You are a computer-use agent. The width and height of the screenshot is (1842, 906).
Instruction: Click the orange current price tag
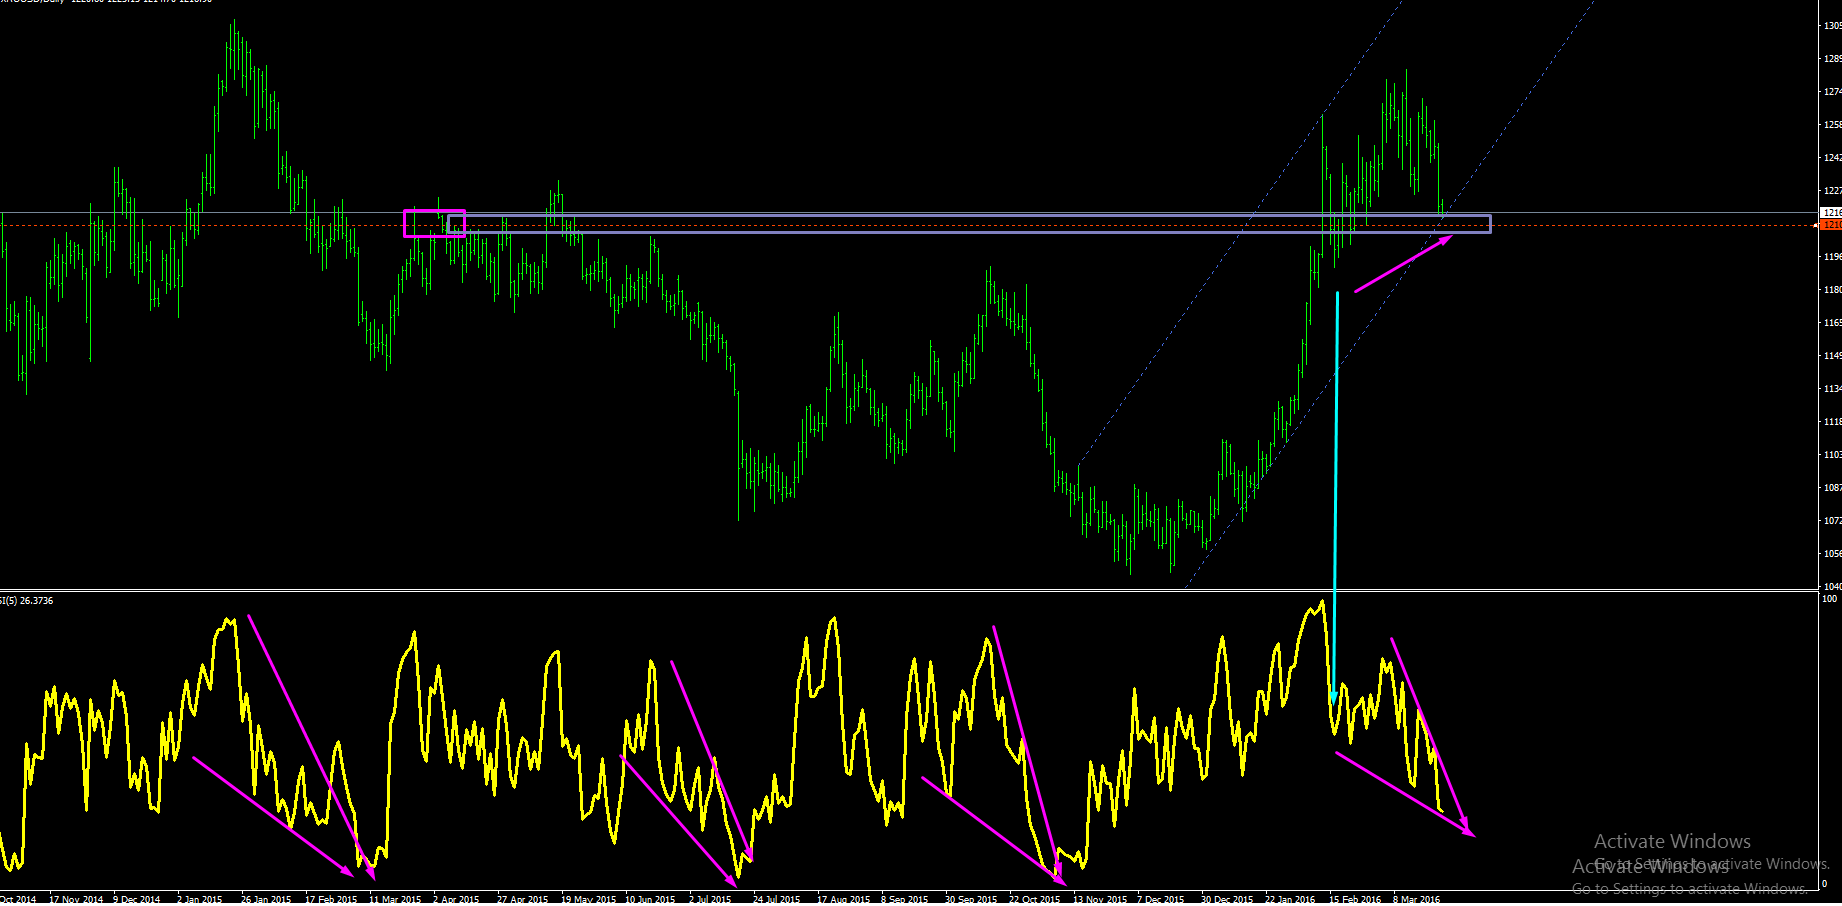pyautogui.click(x=1831, y=225)
